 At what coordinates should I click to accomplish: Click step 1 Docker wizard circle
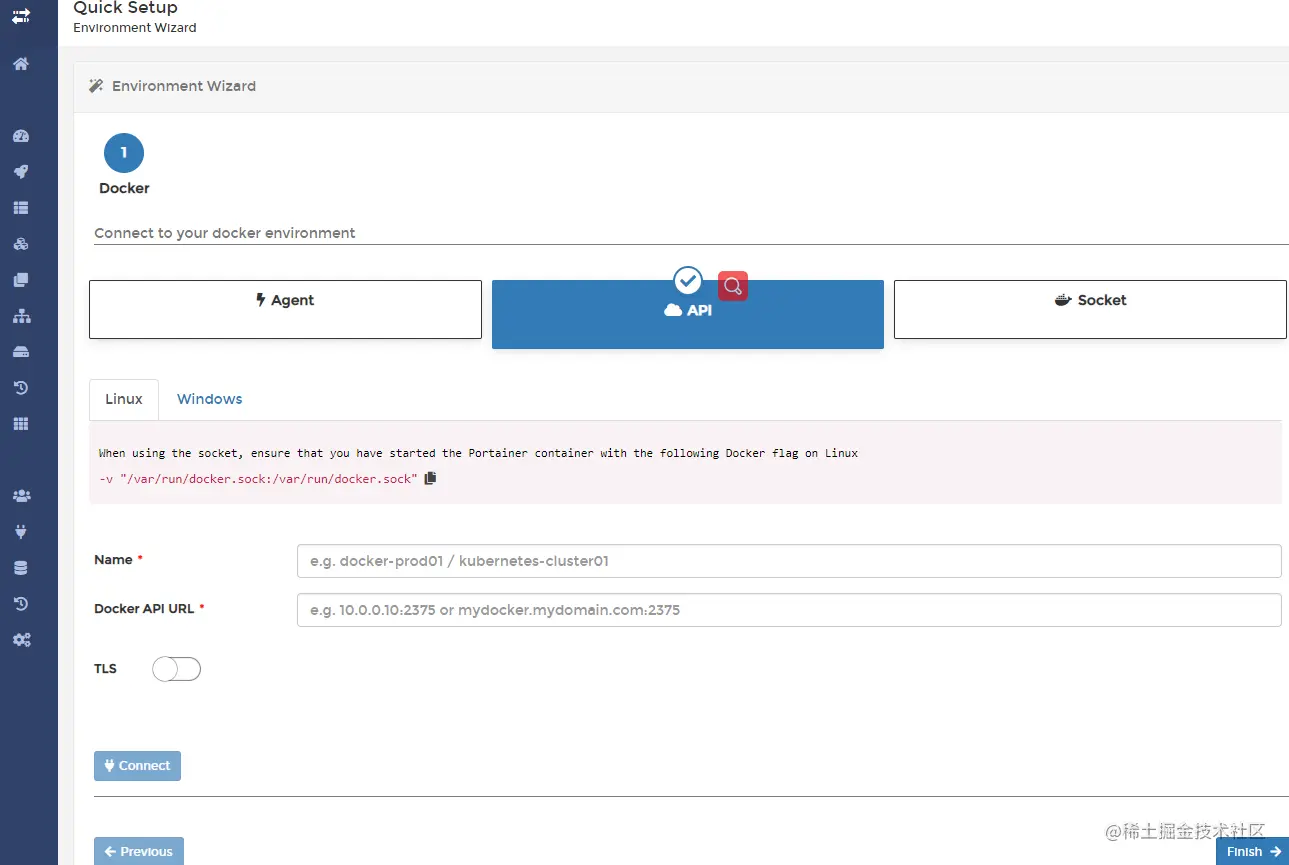pyautogui.click(x=124, y=153)
